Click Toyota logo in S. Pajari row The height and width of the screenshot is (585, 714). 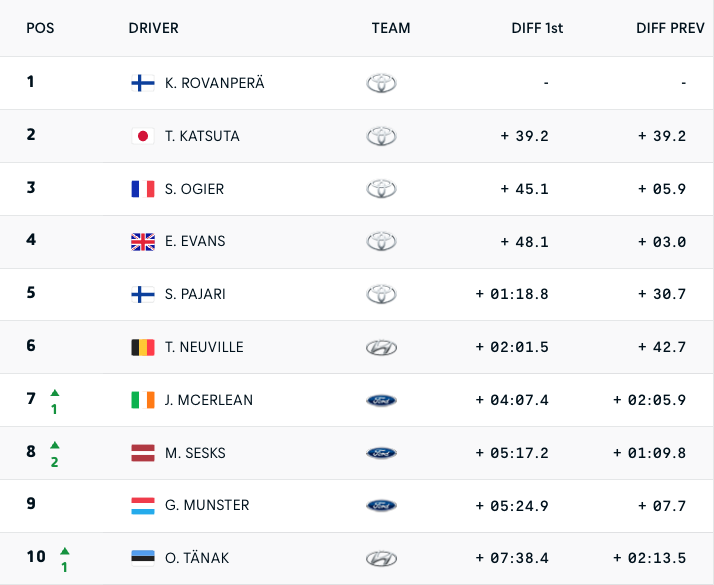(x=381, y=294)
